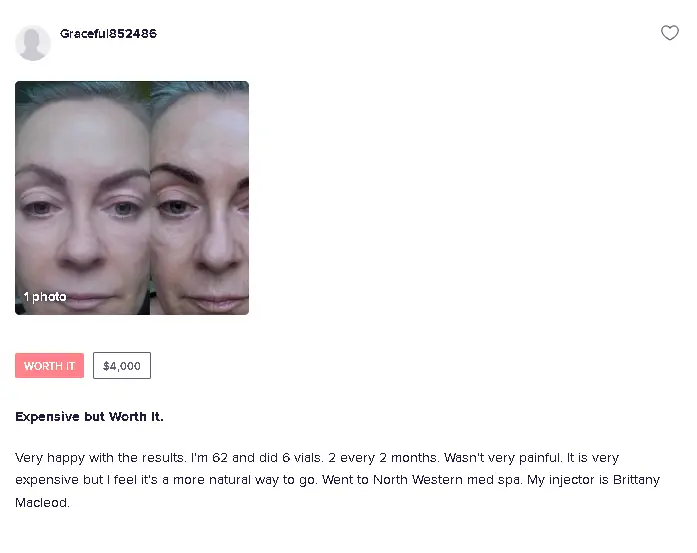This screenshot has width=697, height=553.
Task: Click the review text starting 'Very happy with'
Action: (337, 480)
